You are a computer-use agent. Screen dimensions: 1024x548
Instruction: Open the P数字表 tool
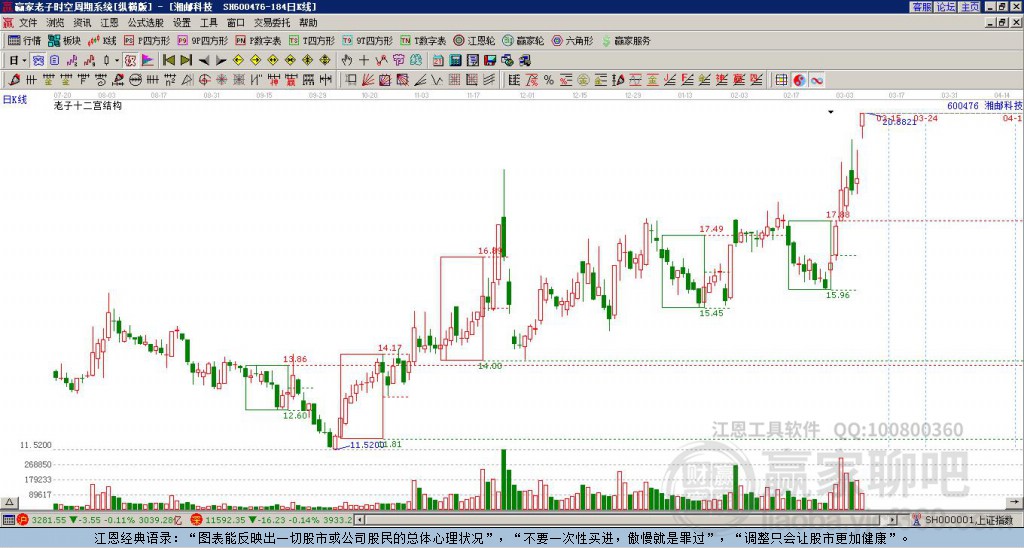pyautogui.click(x=258, y=40)
